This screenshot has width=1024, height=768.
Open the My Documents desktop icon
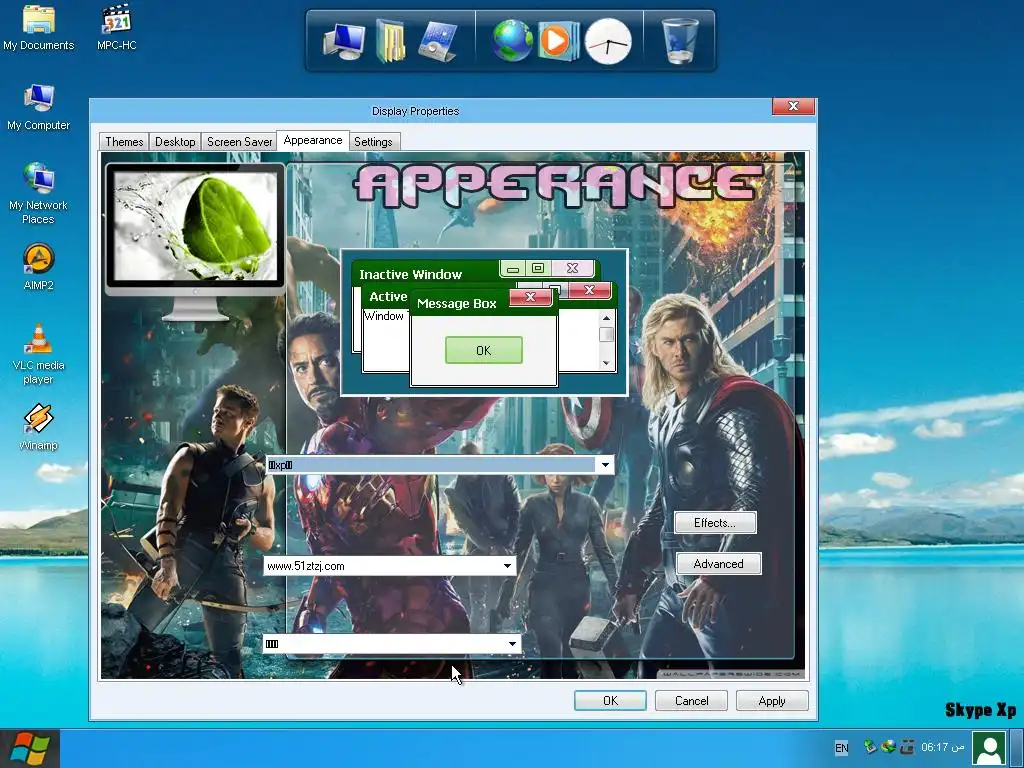click(x=39, y=27)
